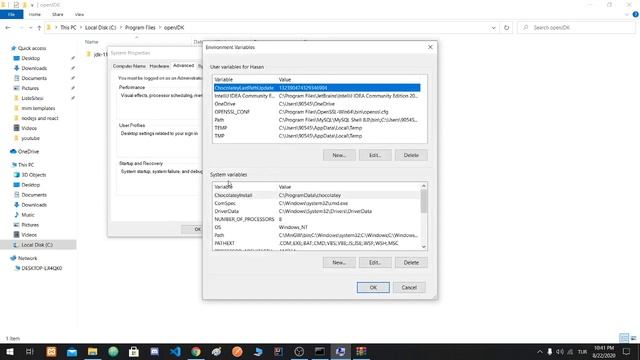The width and height of the screenshot is (640, 360).
Task: Select the ComSpec system variable
Action: pos(317,203)
